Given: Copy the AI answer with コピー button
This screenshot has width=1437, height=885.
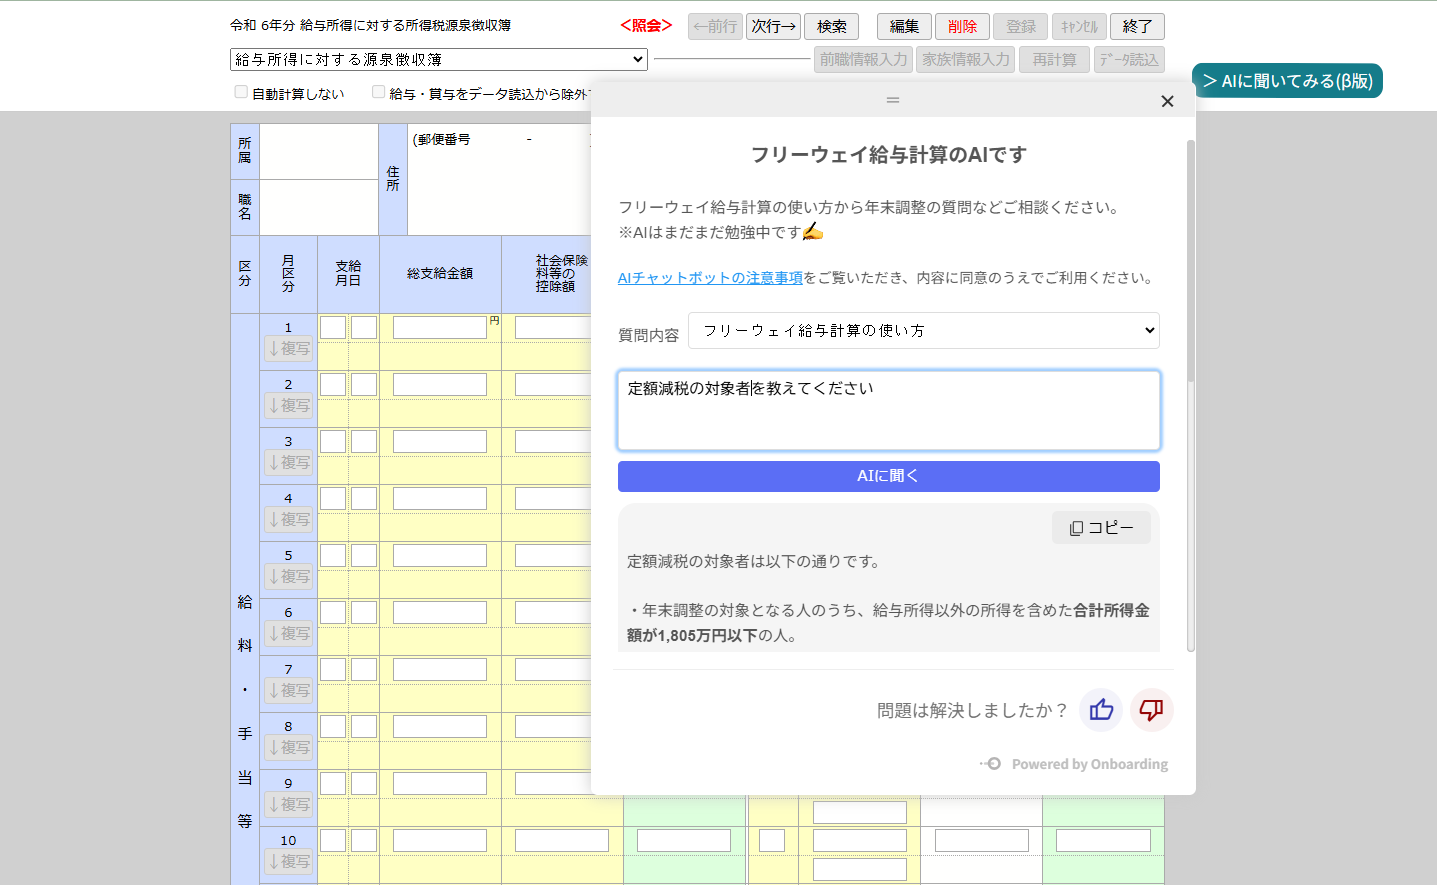Looking at the screenshot, I should coord(1101,528).
